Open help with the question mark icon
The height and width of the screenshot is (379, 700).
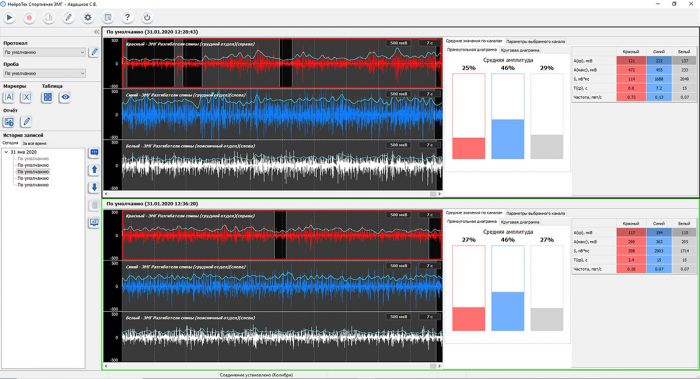tap(127, 17)
